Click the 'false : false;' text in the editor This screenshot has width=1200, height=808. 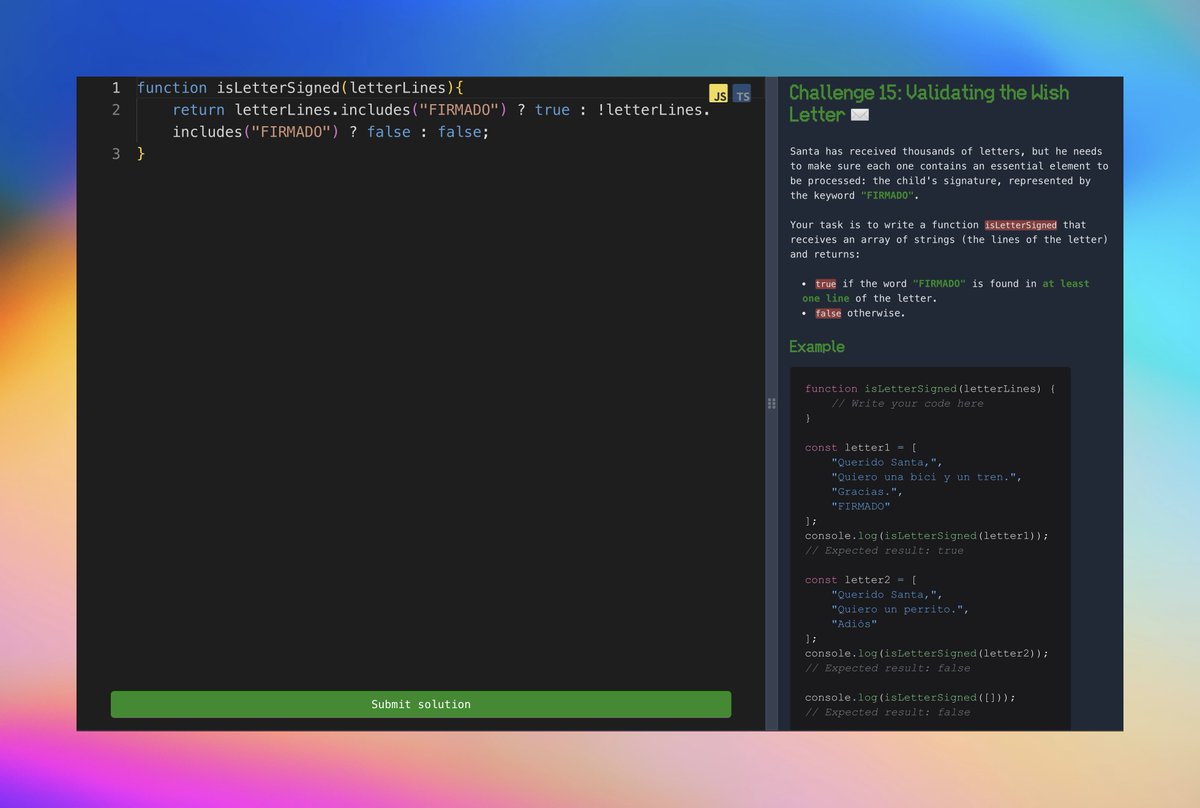(428, 132)
